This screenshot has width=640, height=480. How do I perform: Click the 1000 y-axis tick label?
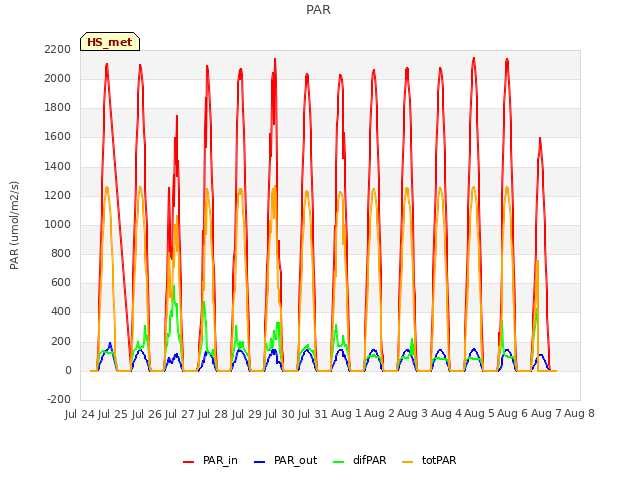[58, 224]
